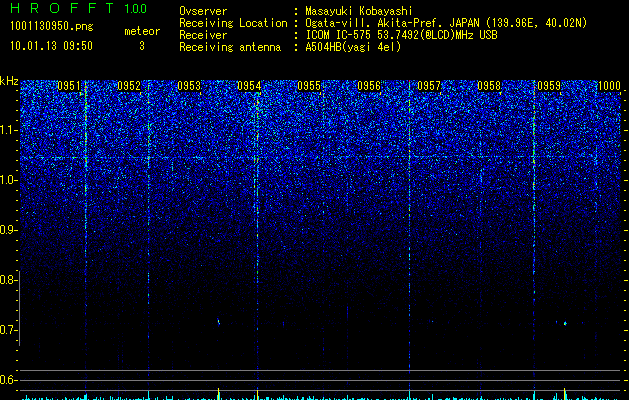Click the 0.7 frequency axis label
Screen dimensions: 629x400
point(9,330)
